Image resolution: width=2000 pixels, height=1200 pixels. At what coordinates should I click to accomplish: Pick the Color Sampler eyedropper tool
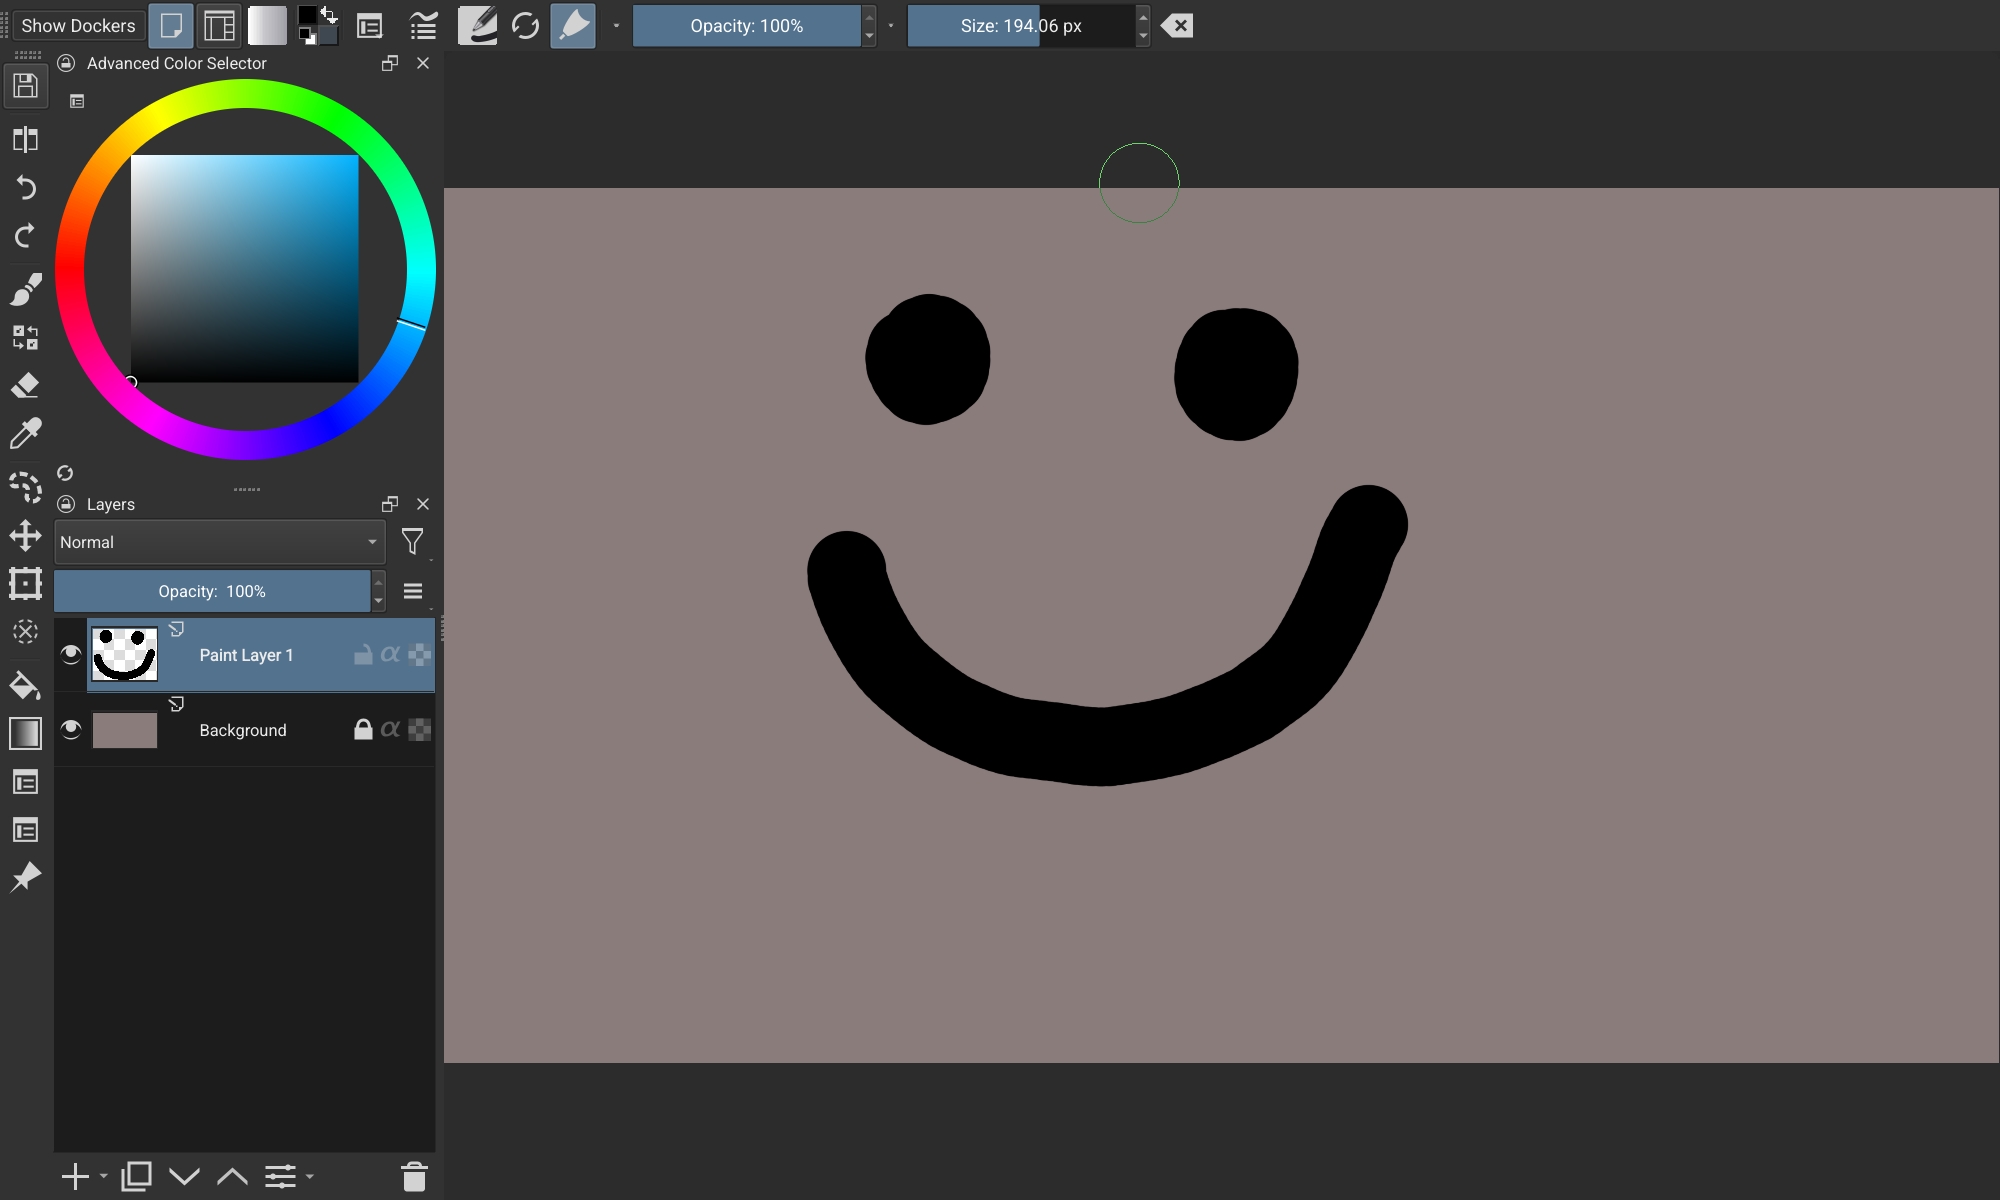pyautogui.click(x=26, y=433)
